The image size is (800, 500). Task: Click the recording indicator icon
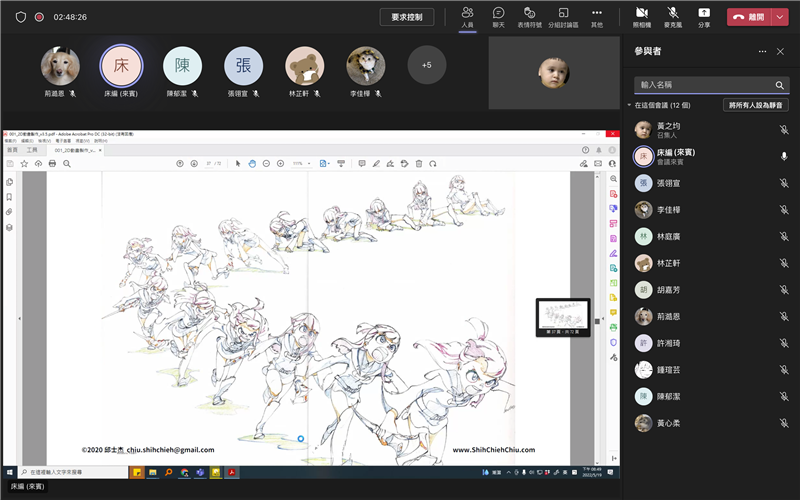(x=39, y=17)
